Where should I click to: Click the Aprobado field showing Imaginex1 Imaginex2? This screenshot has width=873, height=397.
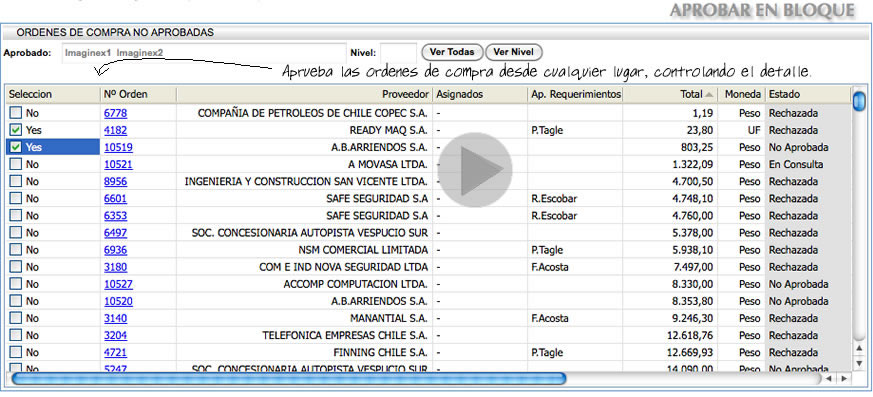[204, 53]
